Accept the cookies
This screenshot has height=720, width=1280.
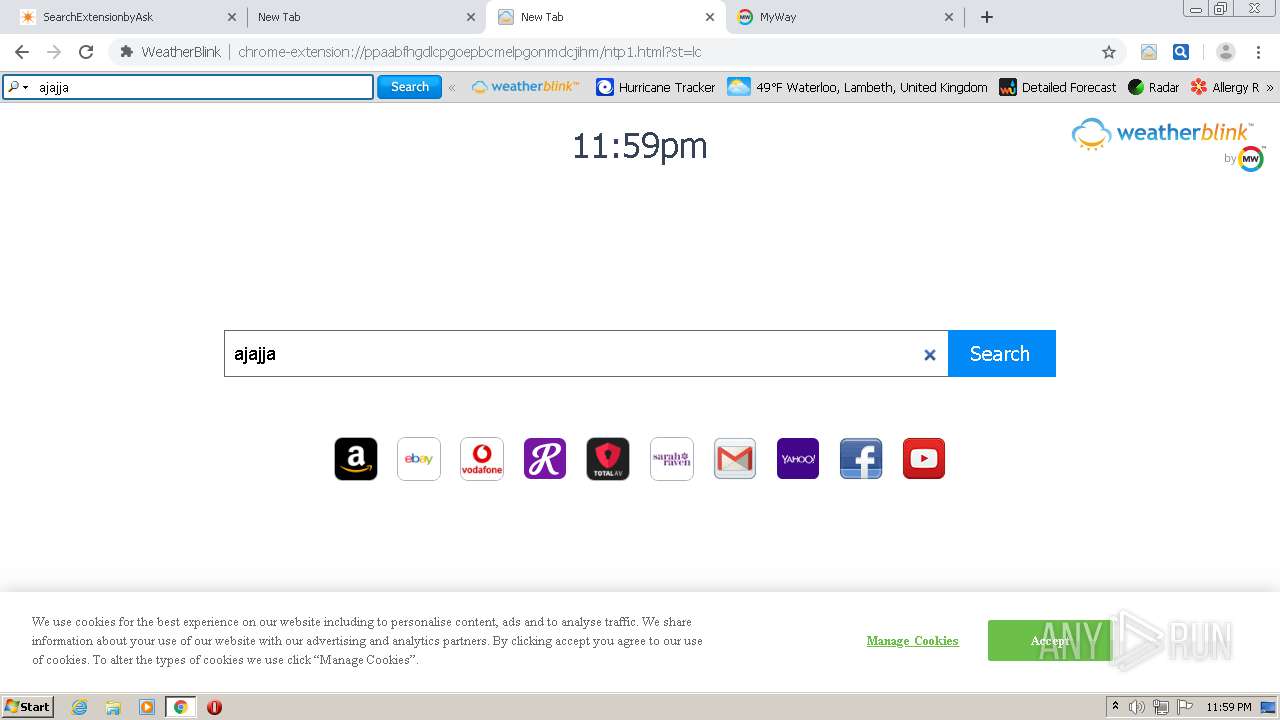[1049, 641]
